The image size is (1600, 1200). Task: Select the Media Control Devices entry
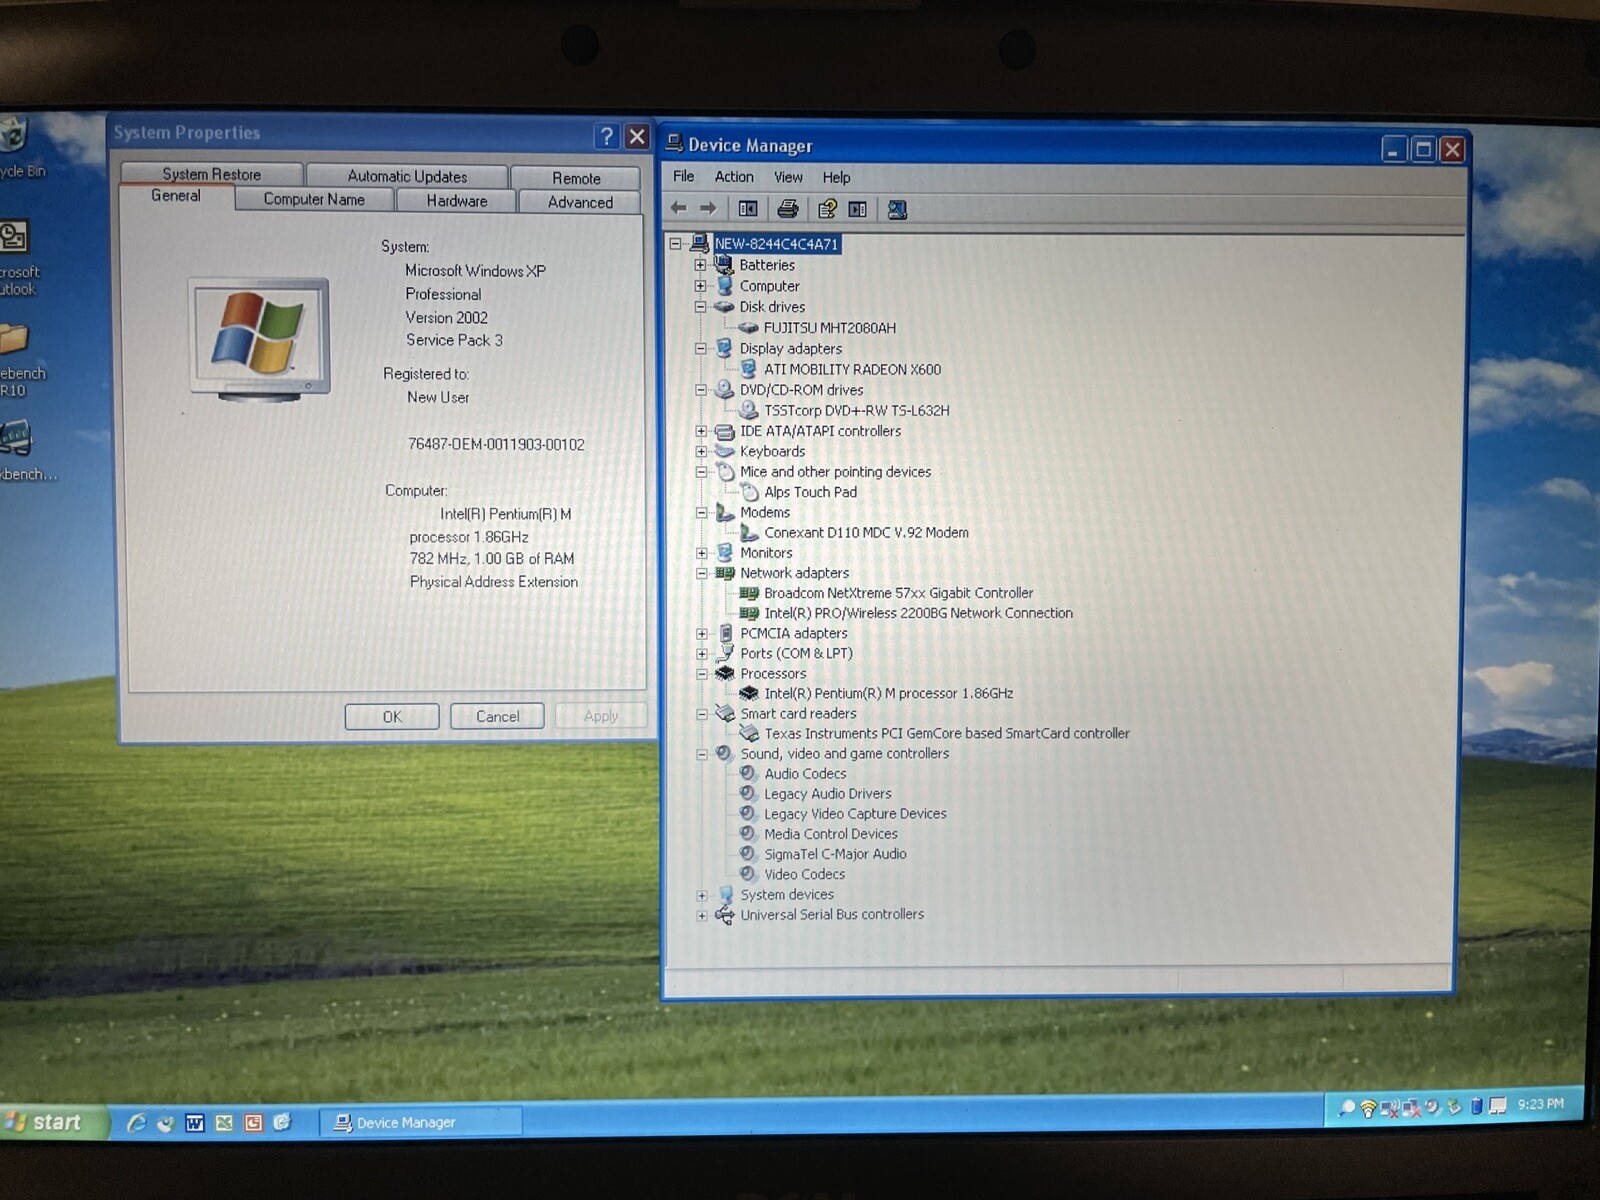coord(830,833)
